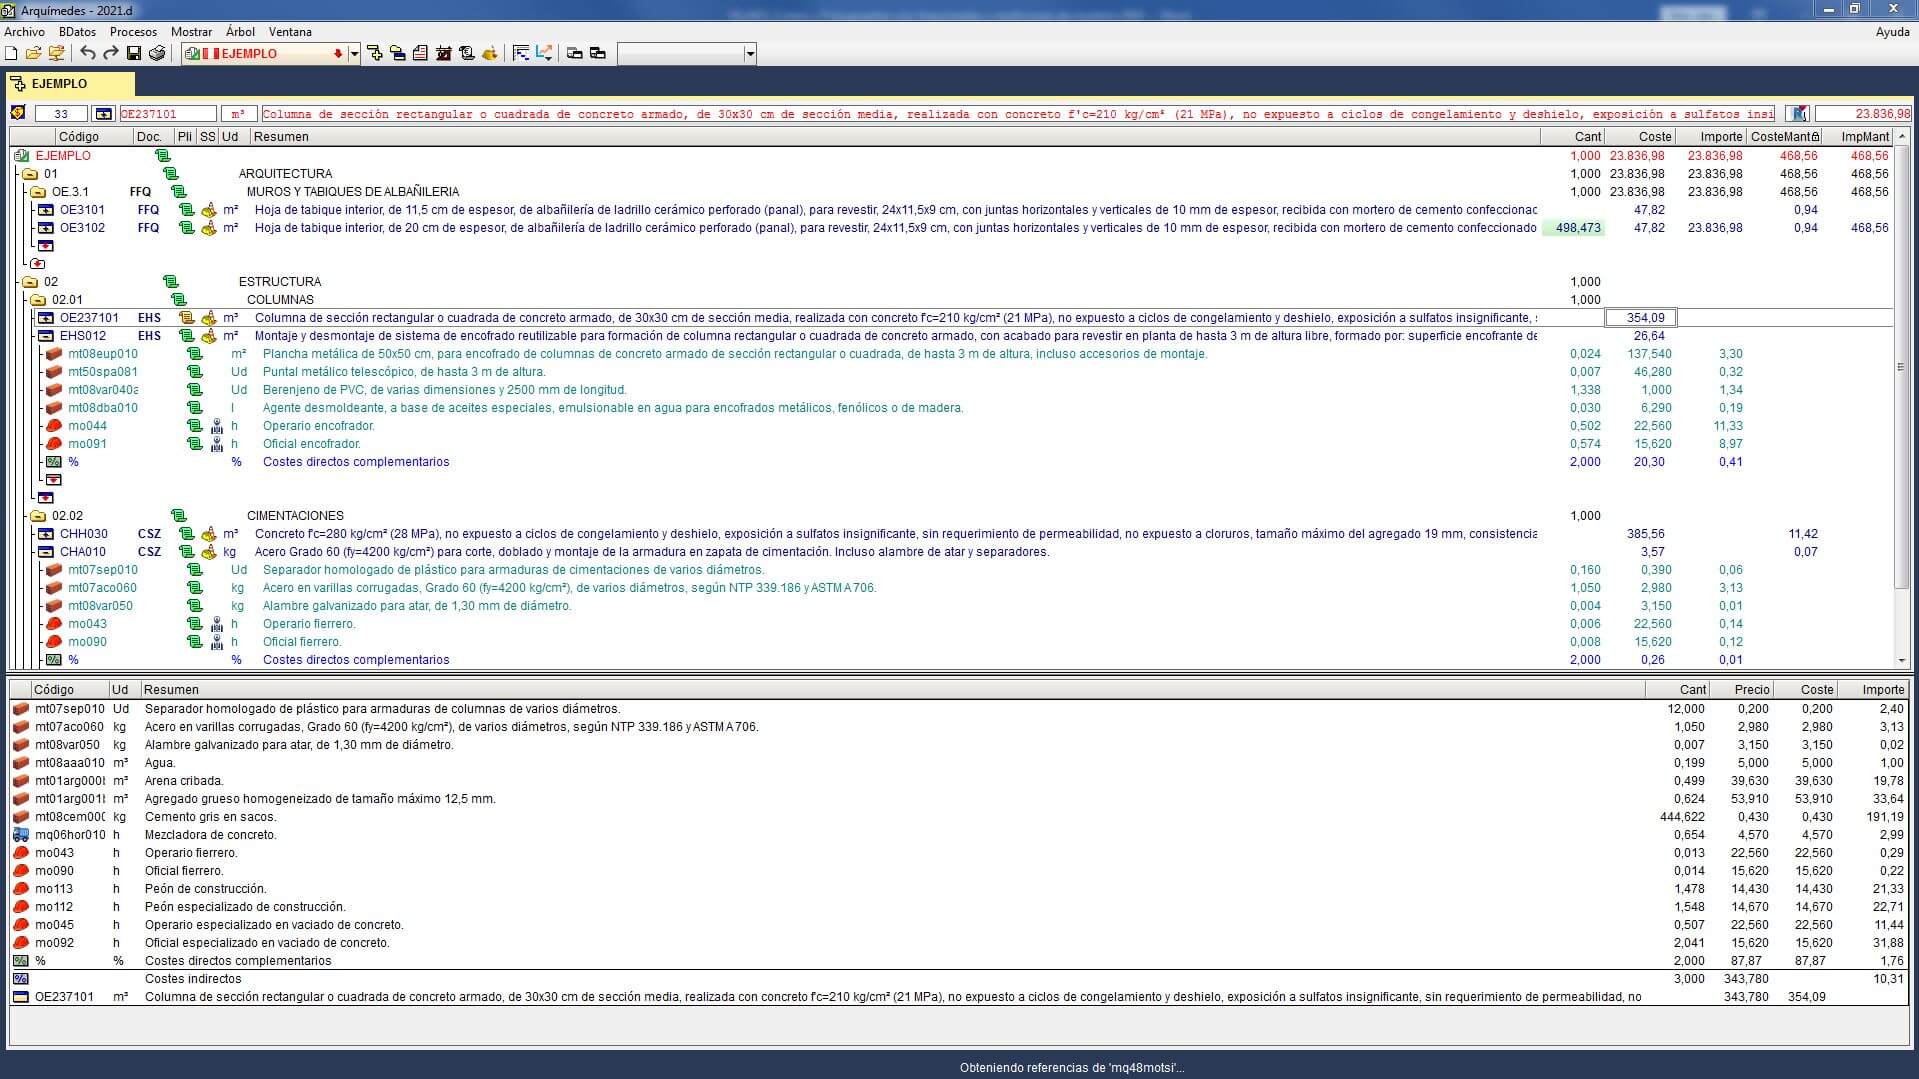Select the mt08cem000 Cemento gris row

[x=958, y=817]
